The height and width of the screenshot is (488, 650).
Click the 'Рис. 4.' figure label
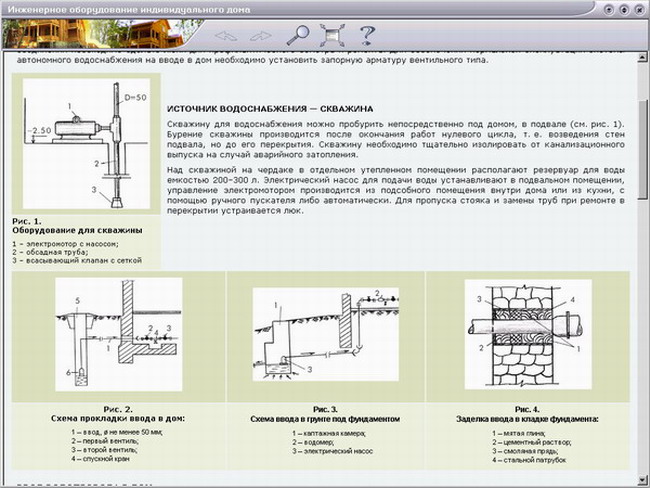pyautogui.click(x=527, y=410)
